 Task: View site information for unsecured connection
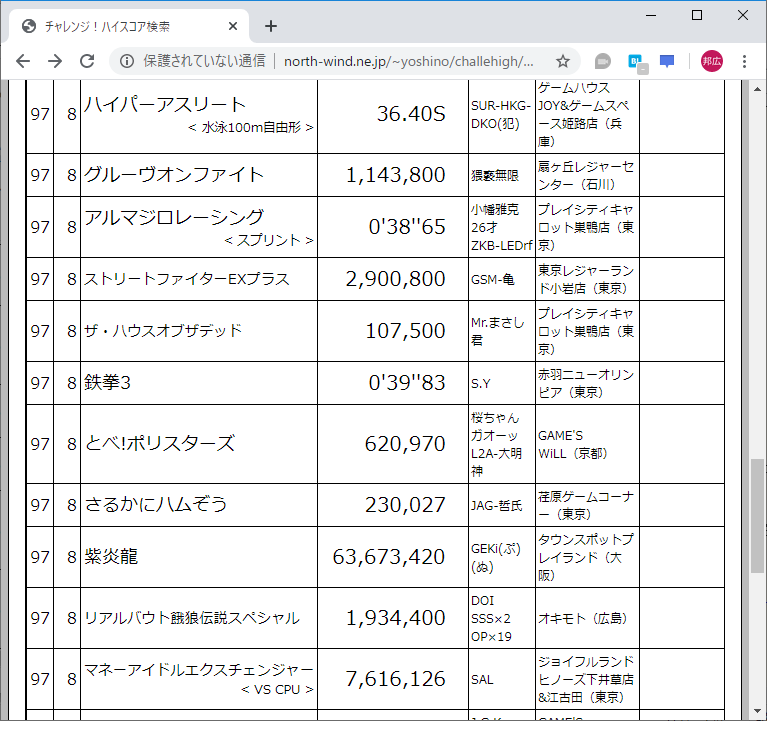coord(127,62)
